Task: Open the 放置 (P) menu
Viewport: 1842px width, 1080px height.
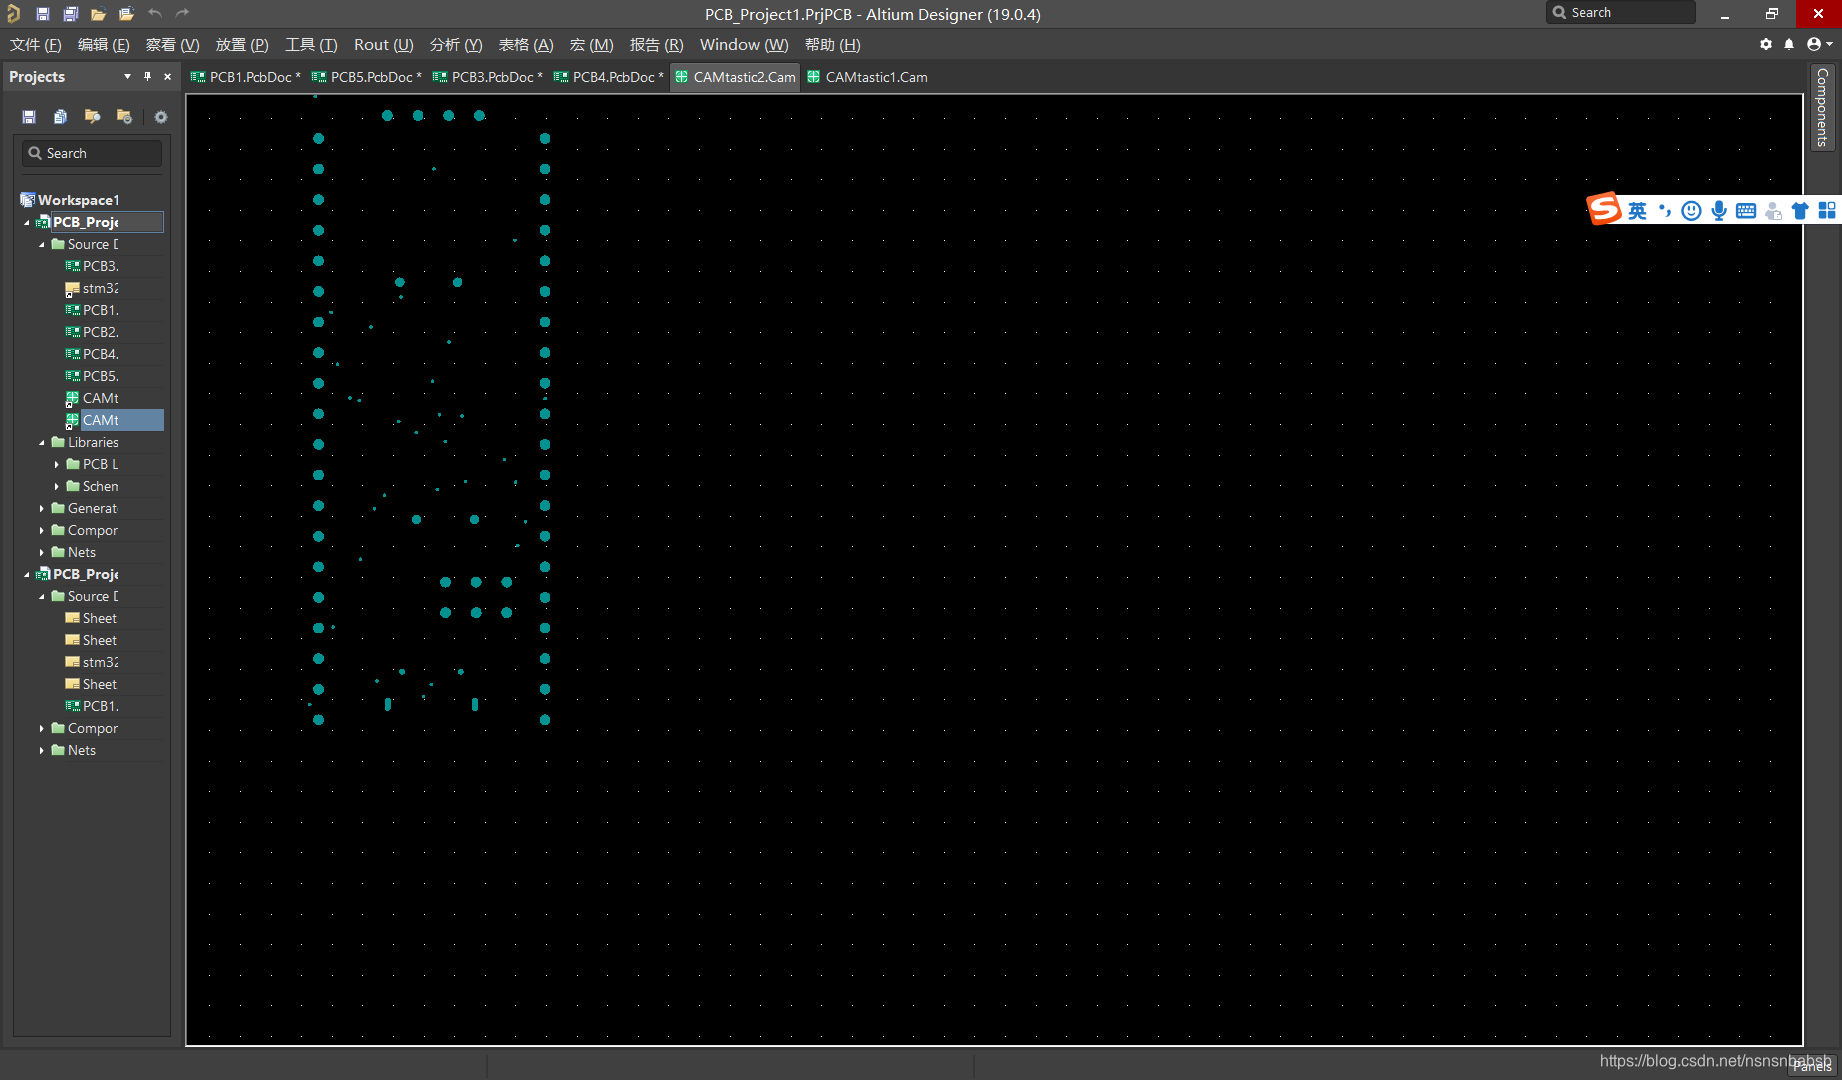Action: [242, 45]
